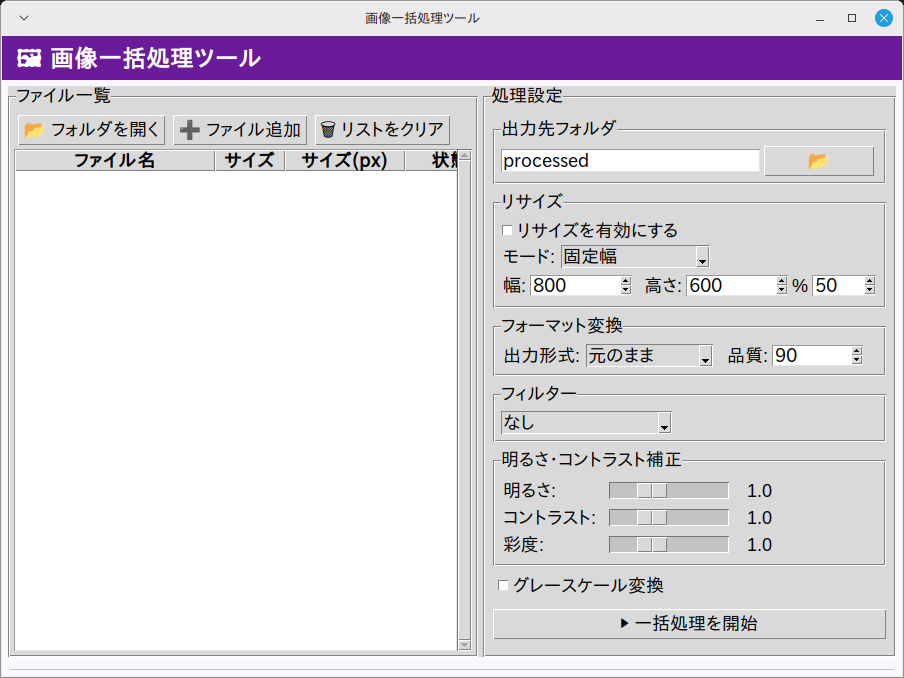Click the リストをクリア clear list button
This screenshot has height=678, width=904.
pos(382,130)
